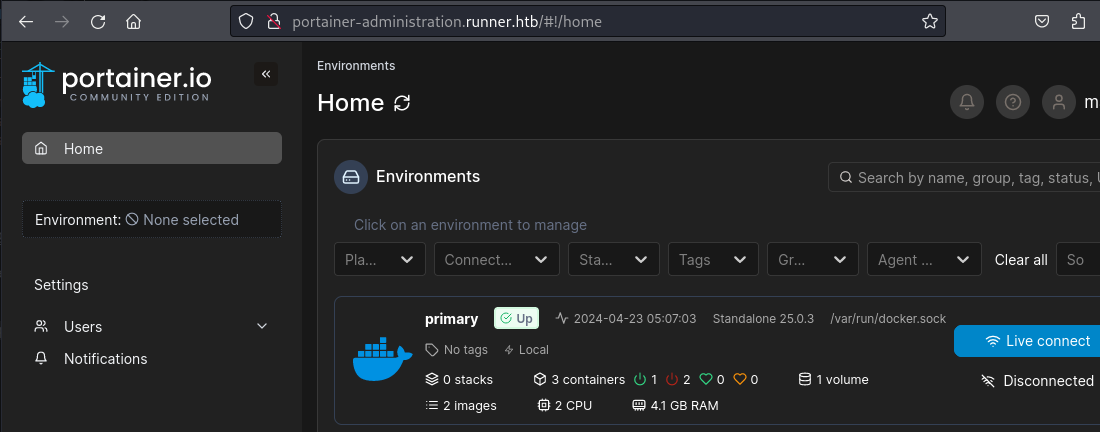This screenshot has height=432, width=1100.
Task: Expand the Tags filter dropdown
Action: 712,259
